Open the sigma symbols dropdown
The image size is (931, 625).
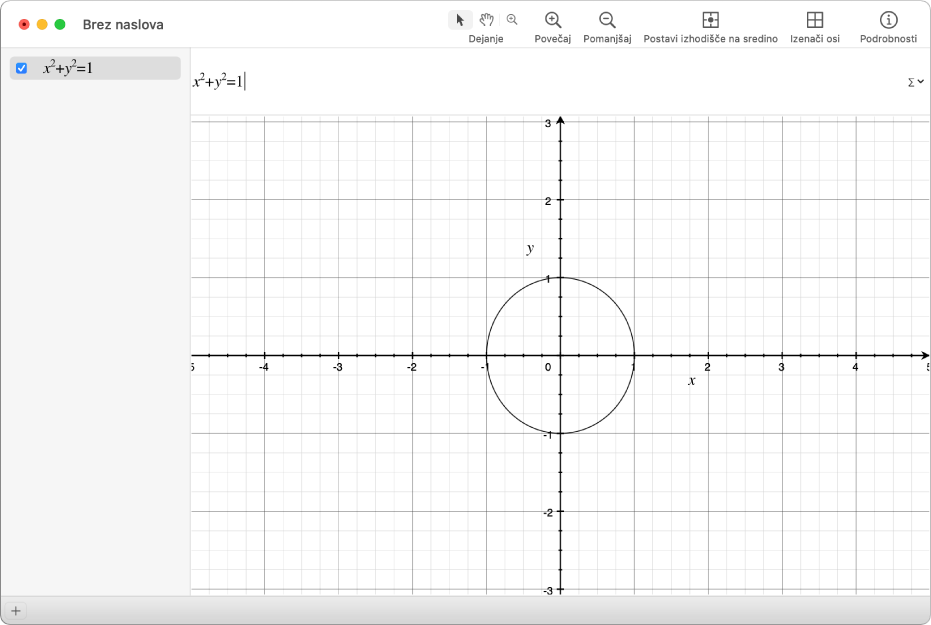click(916, 82)
